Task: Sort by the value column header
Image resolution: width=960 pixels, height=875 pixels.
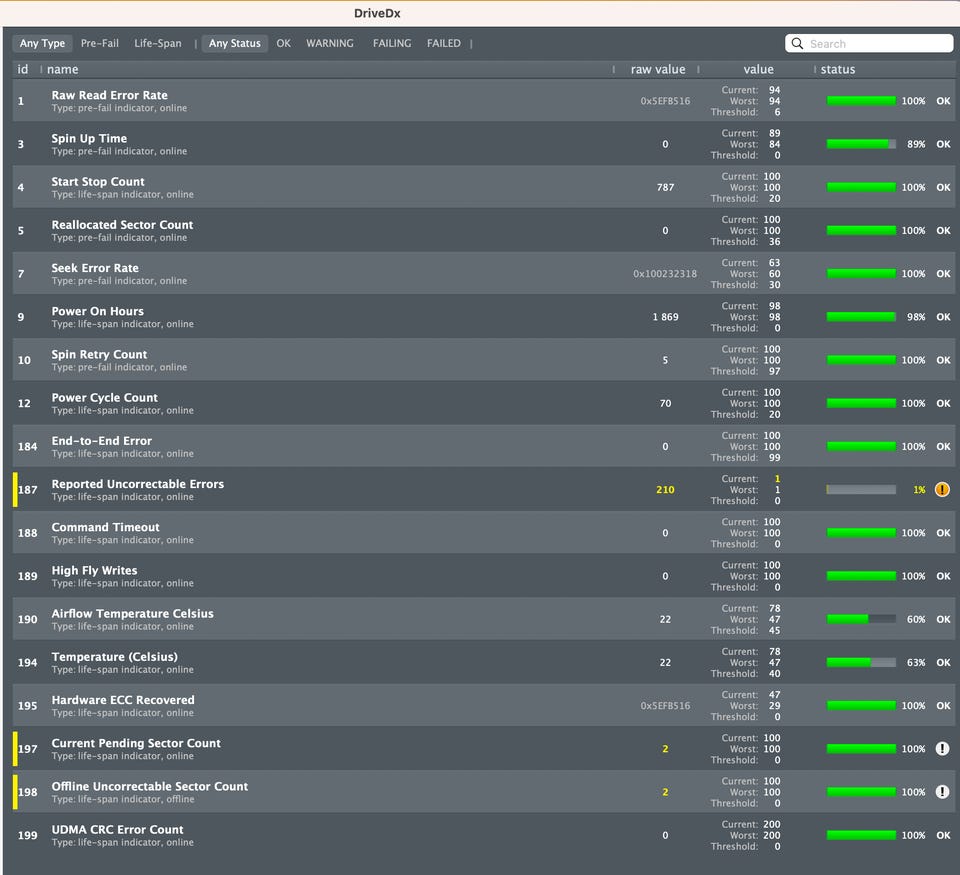Action: pos(759,69)
